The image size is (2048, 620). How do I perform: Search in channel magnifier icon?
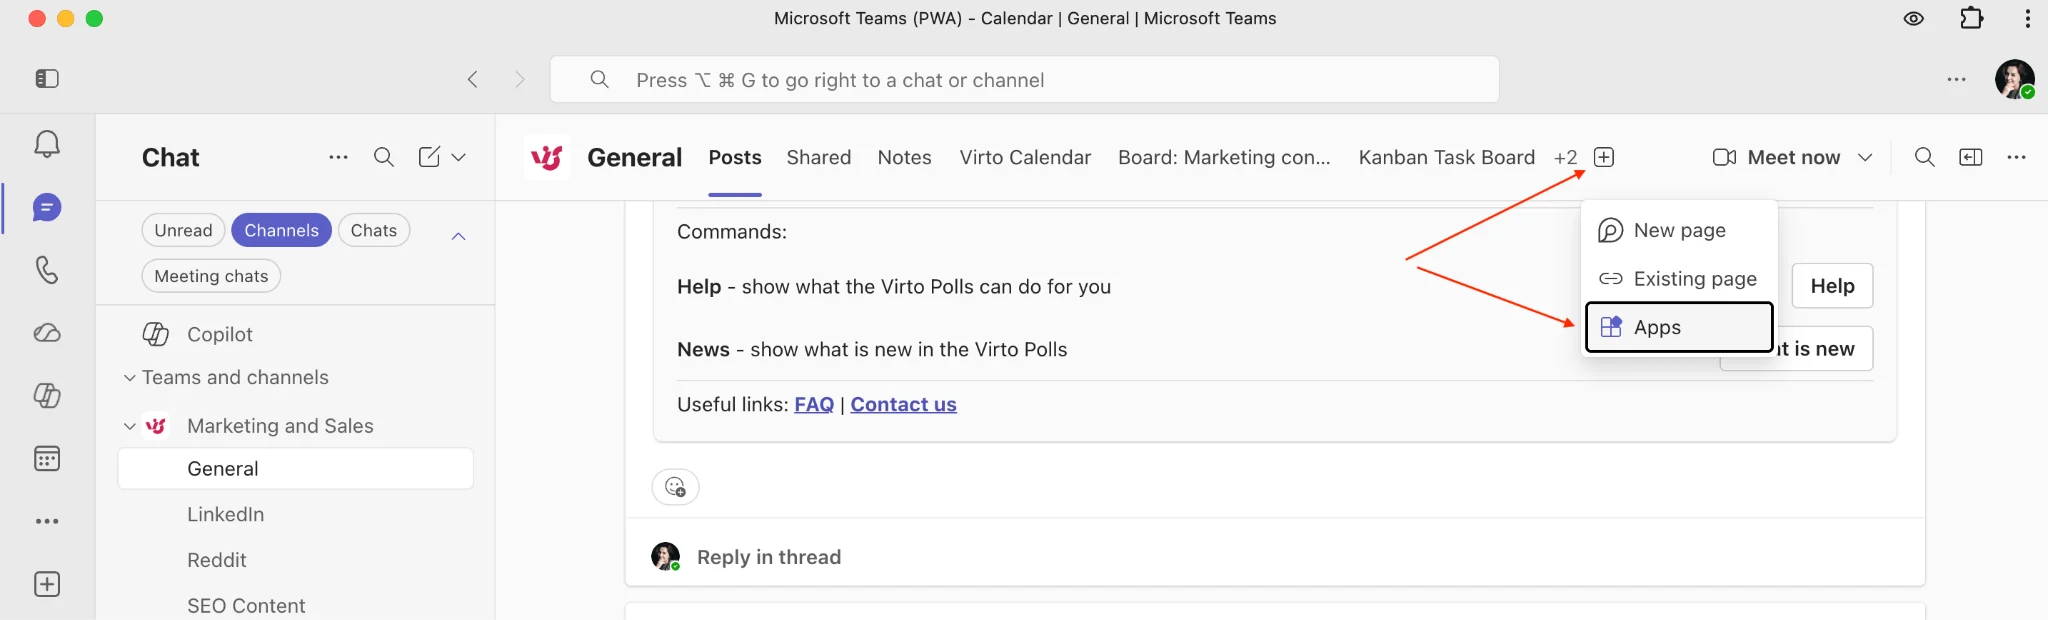(1924, 157)
